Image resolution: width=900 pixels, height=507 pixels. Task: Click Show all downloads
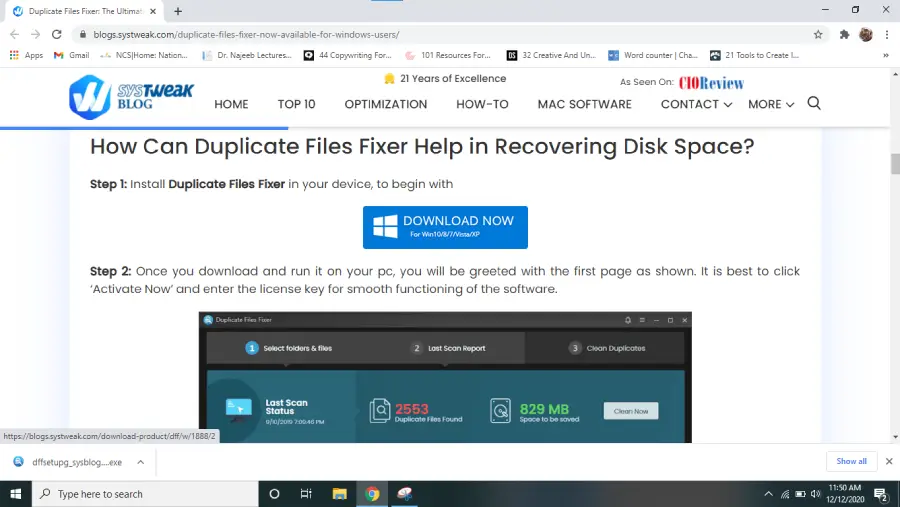coord(851,461)
